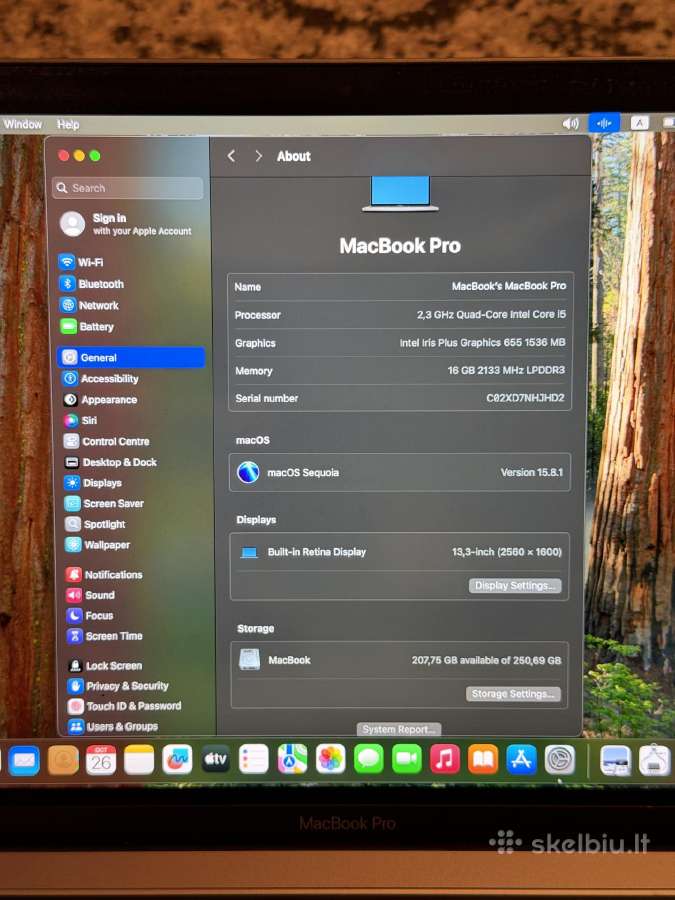Open the Window menu
The height and width of the screenshot is (900, 675).
tap(22, 124)
